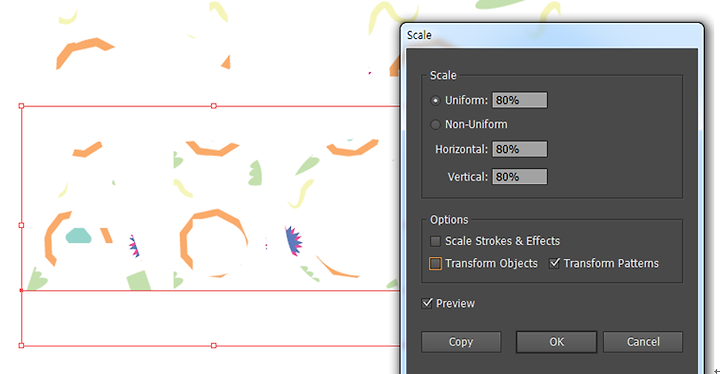Check the Transform Objects checkbox
This screenshot has width=720, height=374.
pyautogui.click(x=435, y=263)
